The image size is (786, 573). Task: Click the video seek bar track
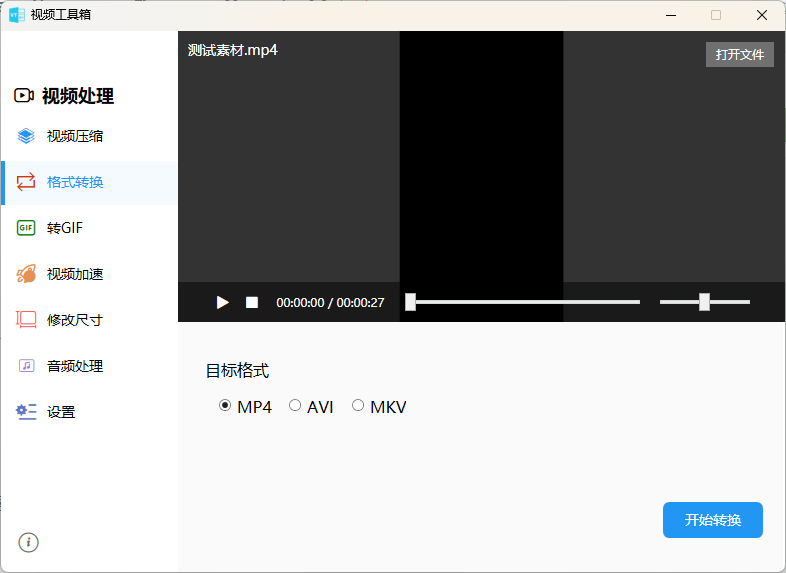click(x=523, y=302)
